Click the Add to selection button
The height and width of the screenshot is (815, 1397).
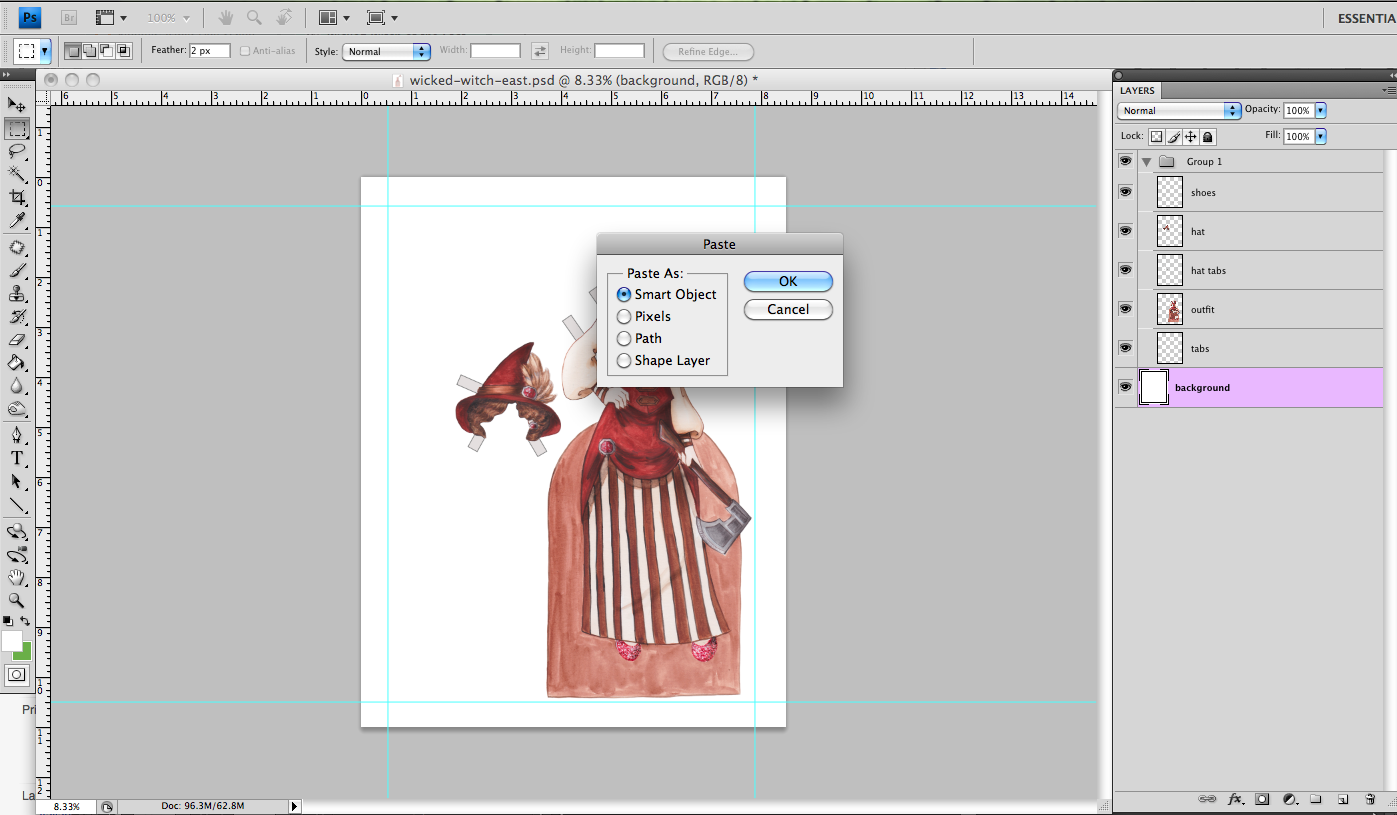(90, 51)
